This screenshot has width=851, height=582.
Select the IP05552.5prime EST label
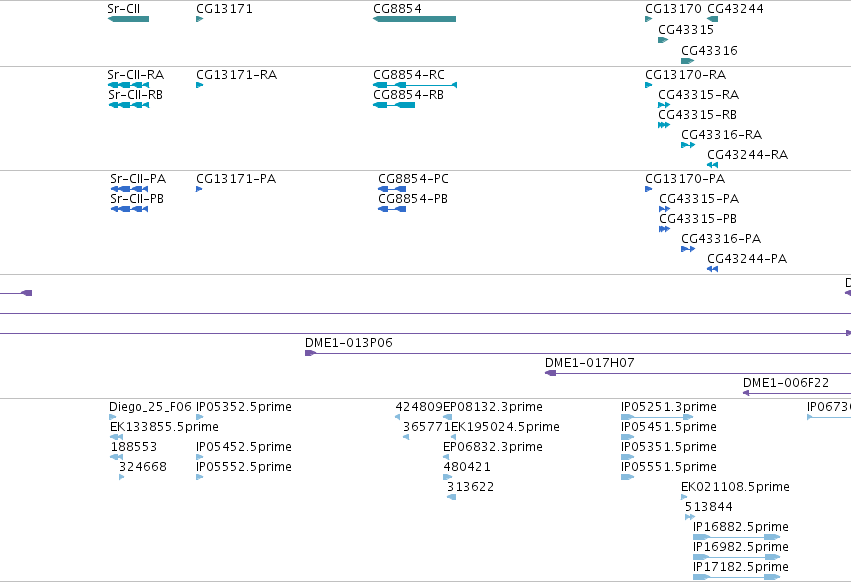(x=244, y=467)
